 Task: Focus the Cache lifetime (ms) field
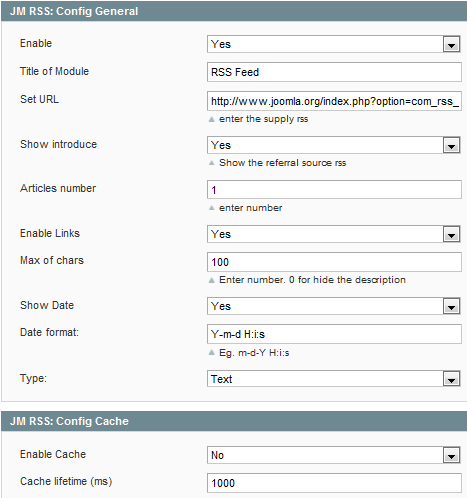tap(334, 483)
